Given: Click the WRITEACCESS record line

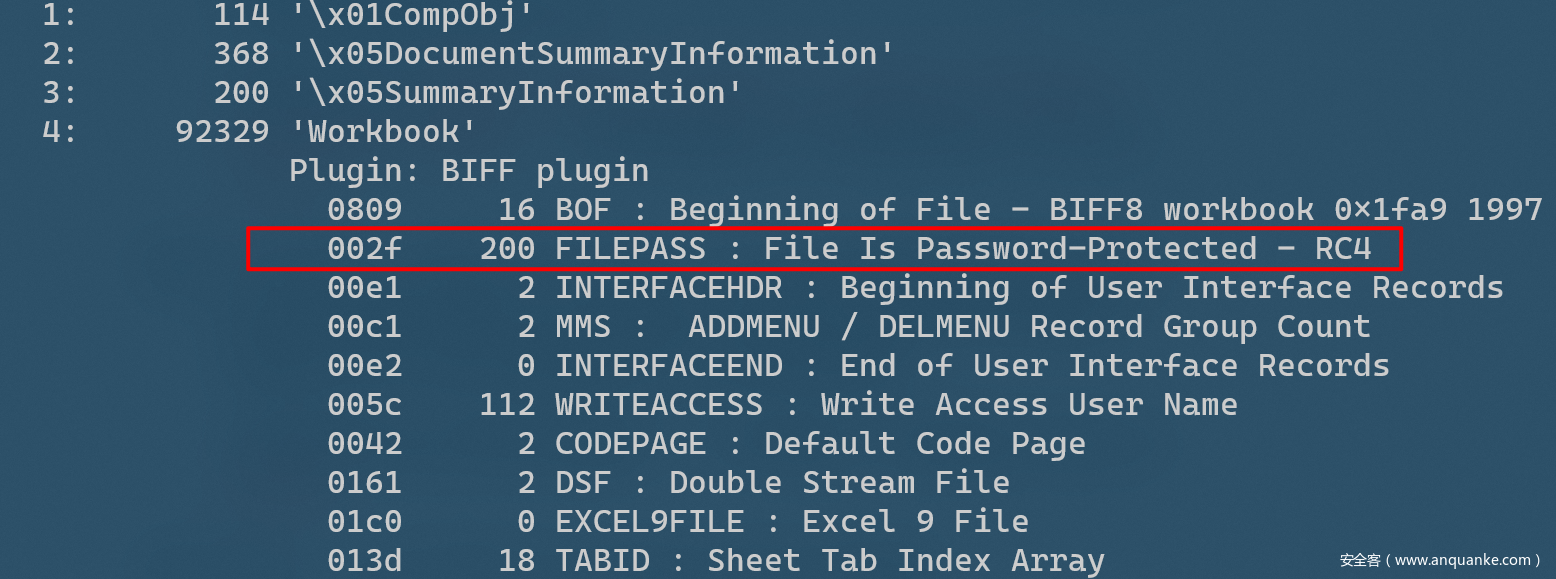Looking at the screenshot, I should click(782, 405).
